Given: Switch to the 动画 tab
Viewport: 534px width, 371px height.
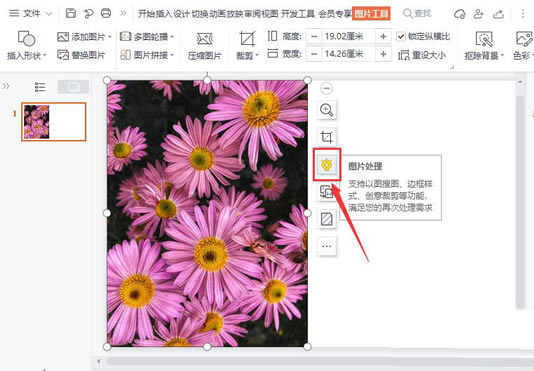Looking at the screenshot, I should [217, 14].
